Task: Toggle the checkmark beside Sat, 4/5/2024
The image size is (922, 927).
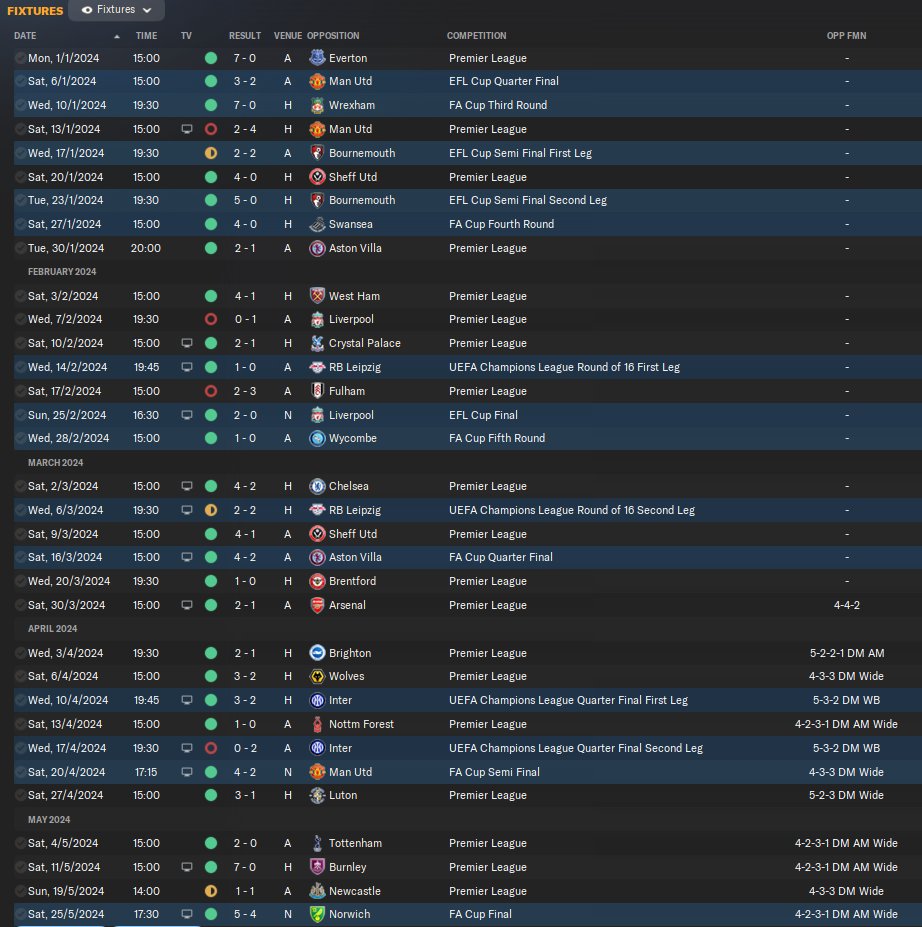Action: point(21,843)
